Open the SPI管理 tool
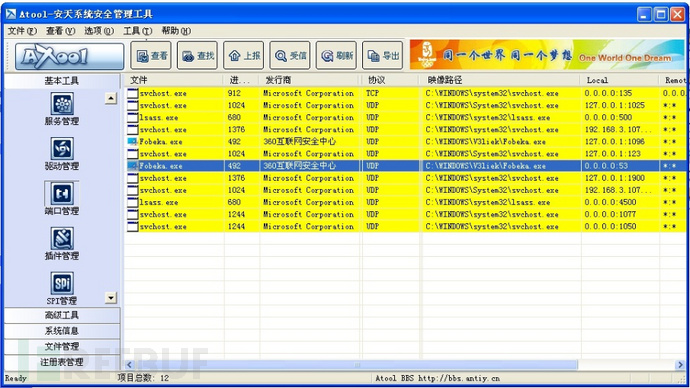Viewport: 690px width, 388px height. coord(62,289)
